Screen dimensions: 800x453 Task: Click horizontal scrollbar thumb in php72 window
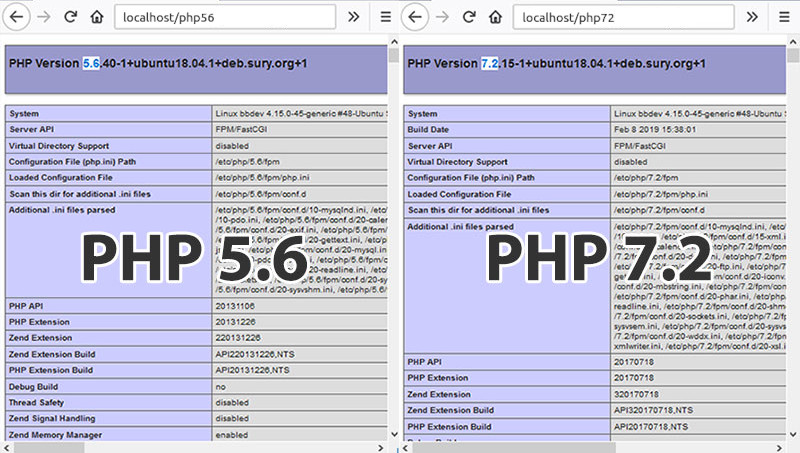pos(514,448)
